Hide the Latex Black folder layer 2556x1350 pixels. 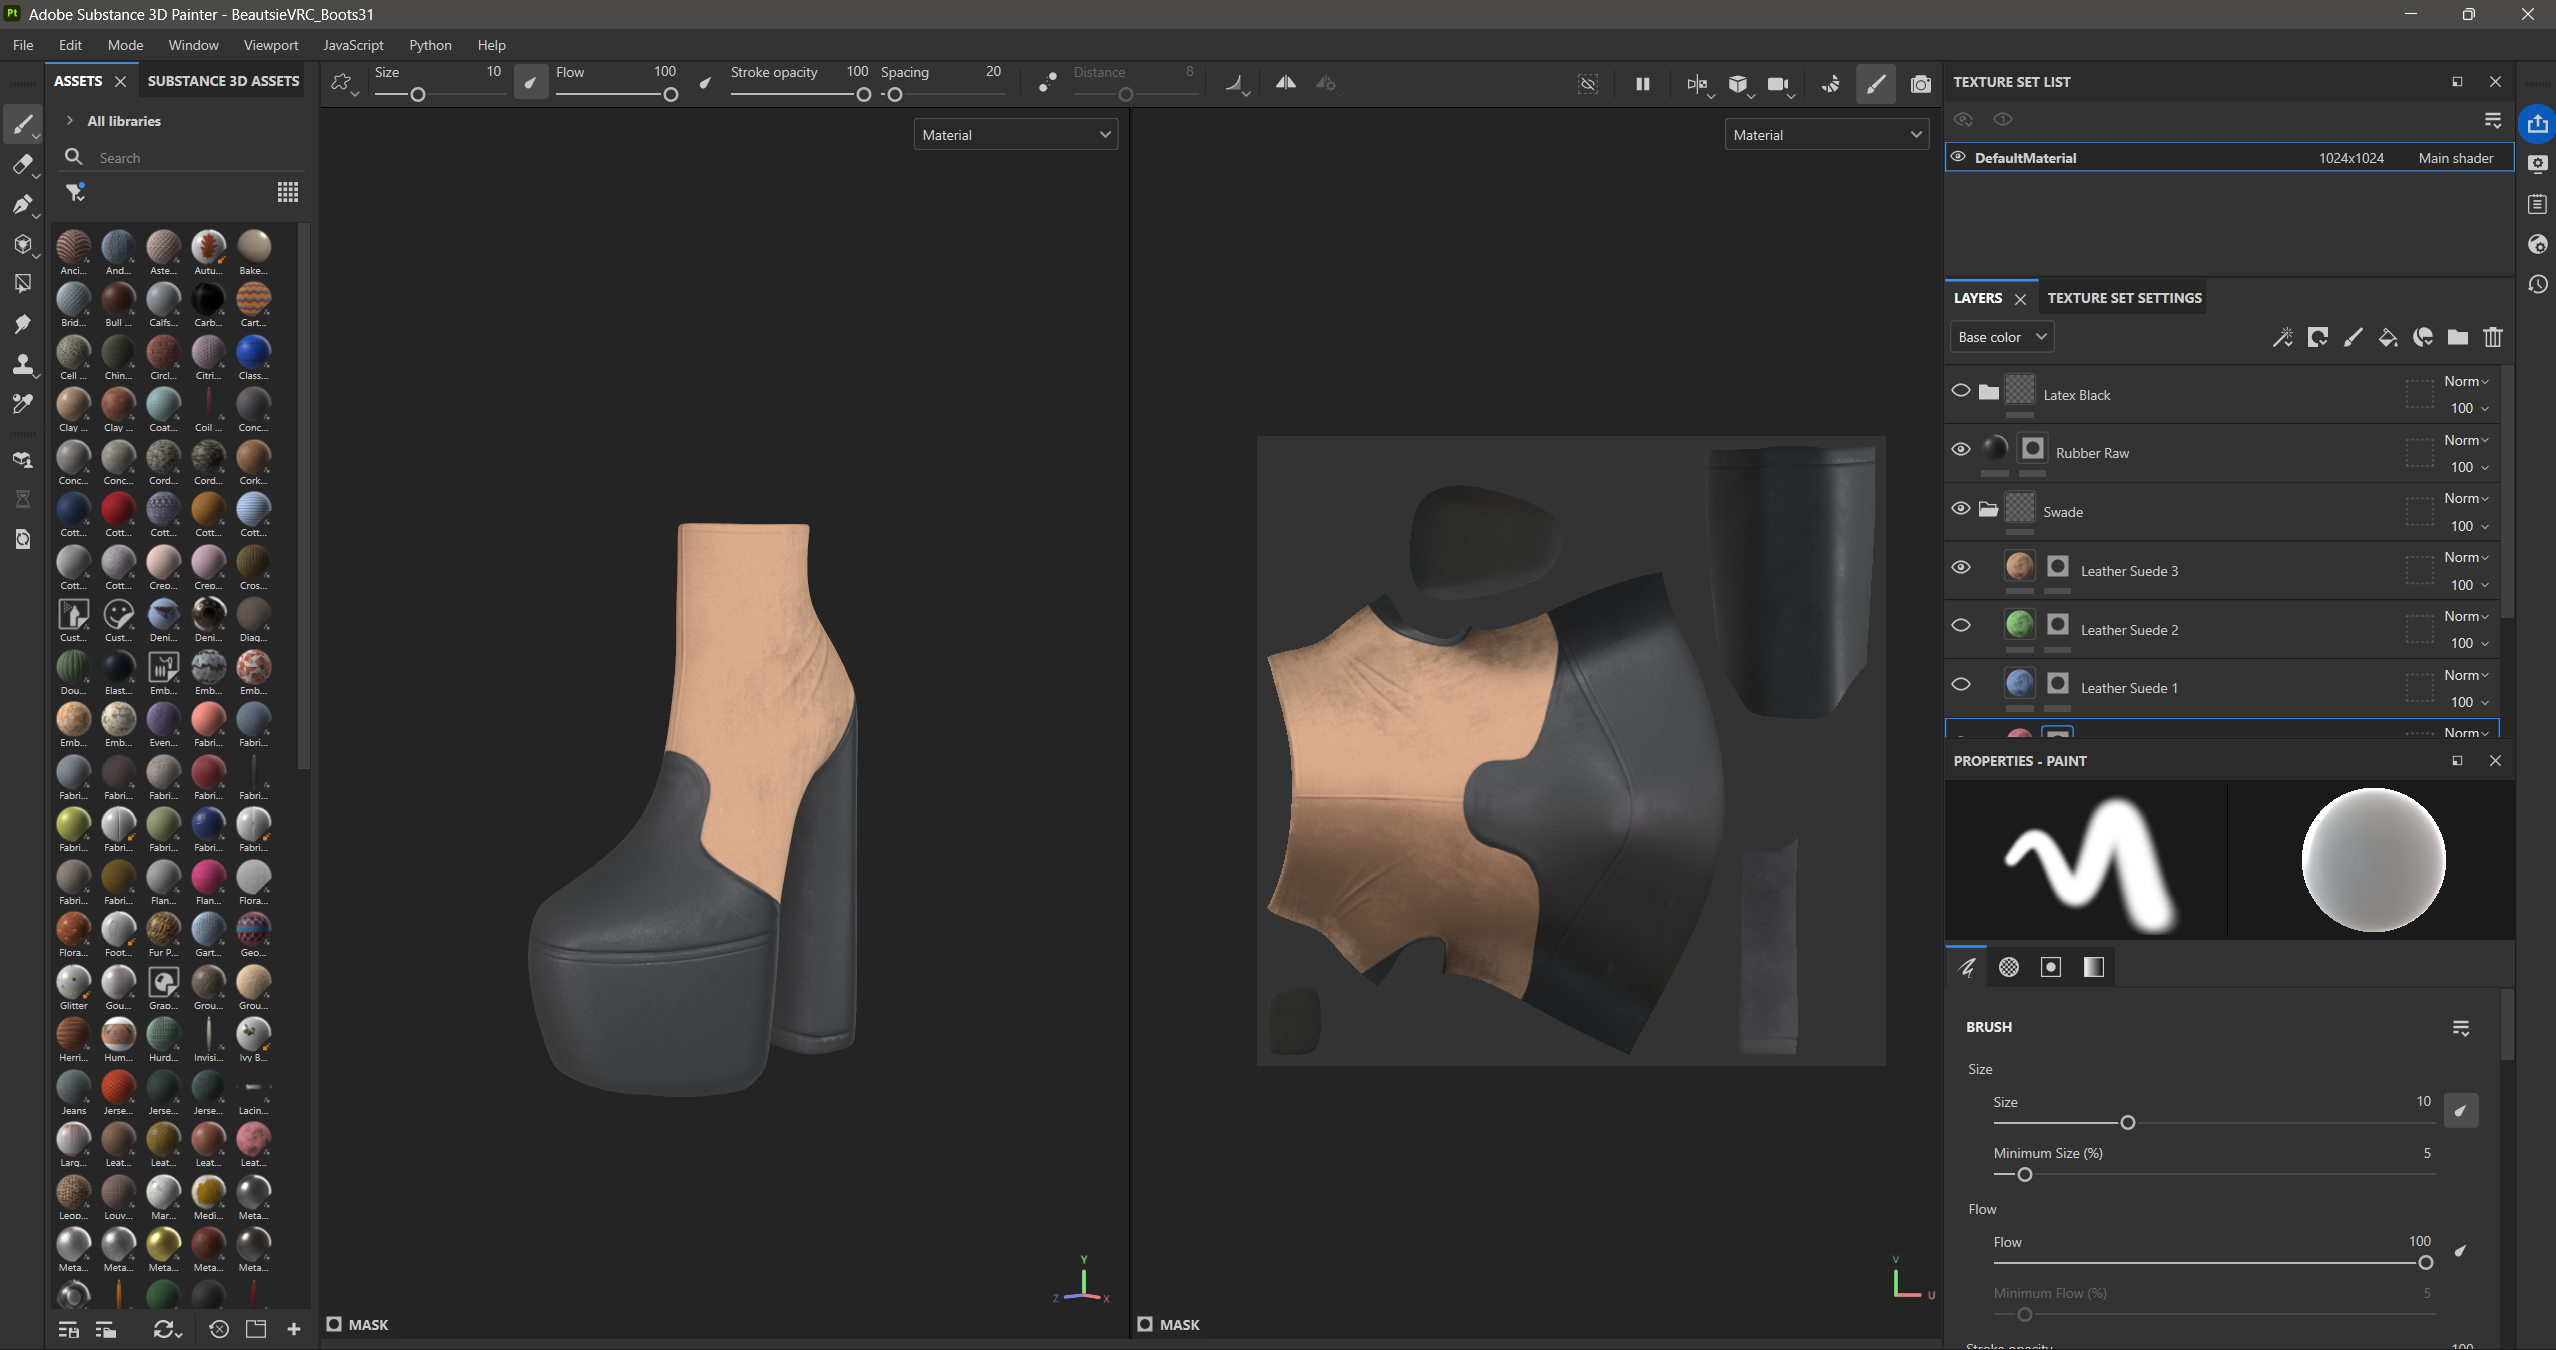[x=1961, y=390]
